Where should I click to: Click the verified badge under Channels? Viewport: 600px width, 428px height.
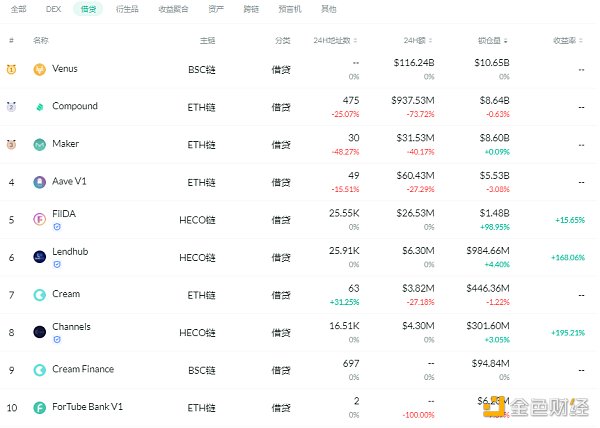pyautogui.click(x=57, y=339)
